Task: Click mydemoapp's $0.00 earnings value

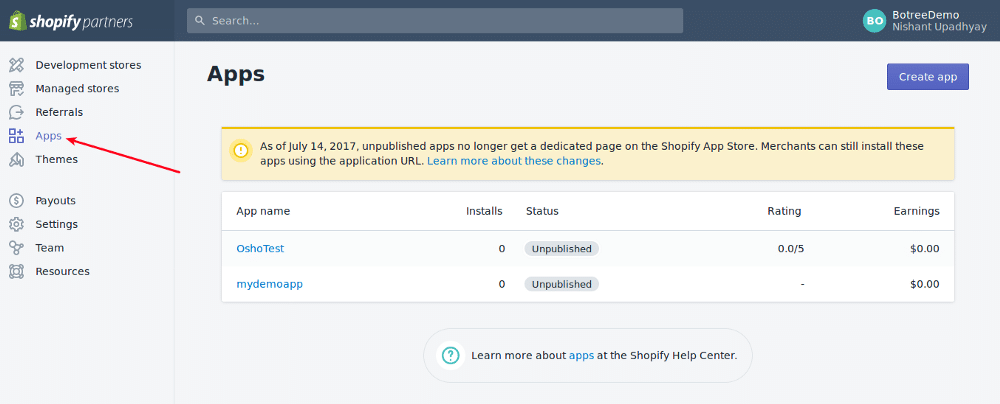Action: click(x=925, y=285)
